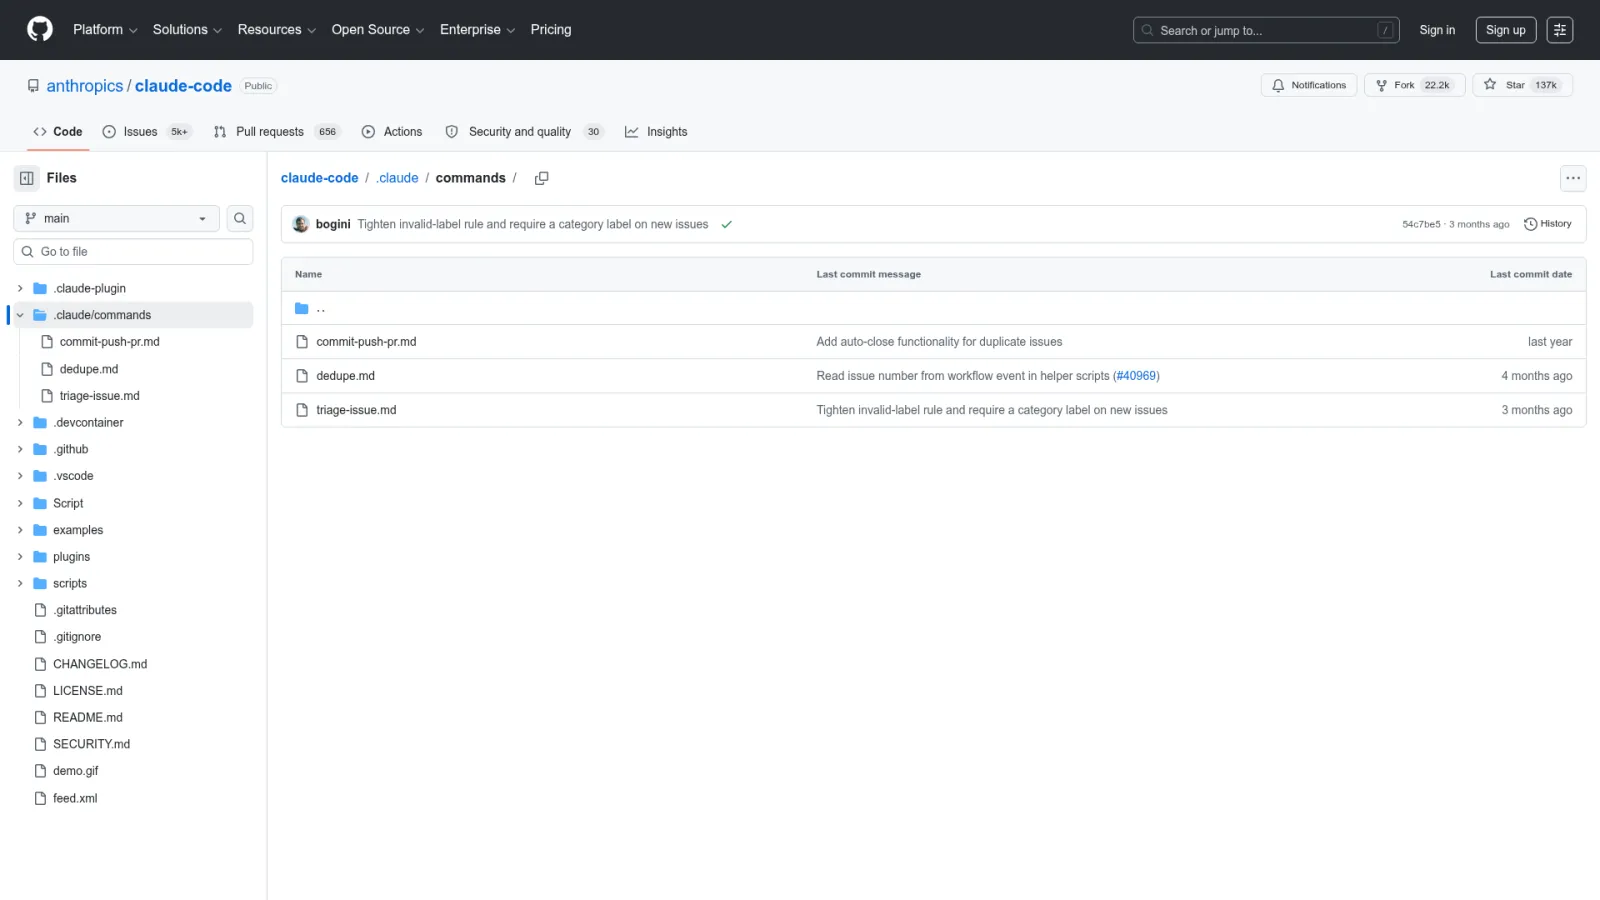Go to .claude breadcrumb link

[398, 178]
